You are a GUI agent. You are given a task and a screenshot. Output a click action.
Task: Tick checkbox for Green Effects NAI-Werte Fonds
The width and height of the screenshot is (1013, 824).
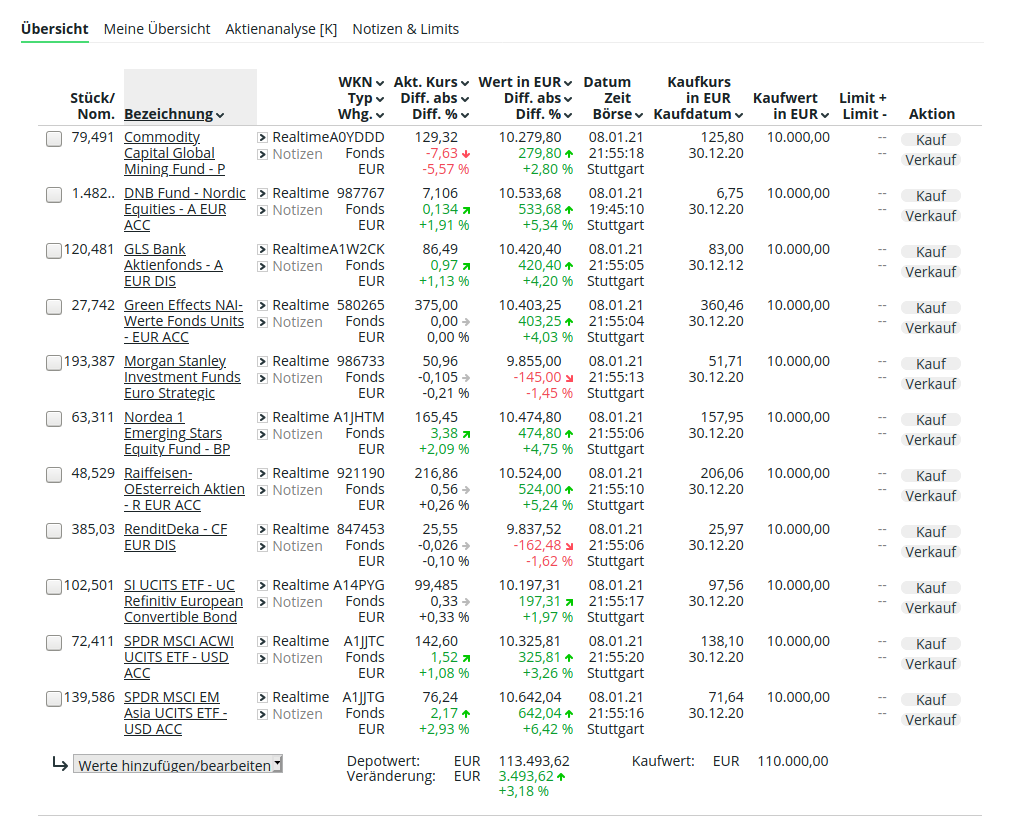click(x=54, y=307)
